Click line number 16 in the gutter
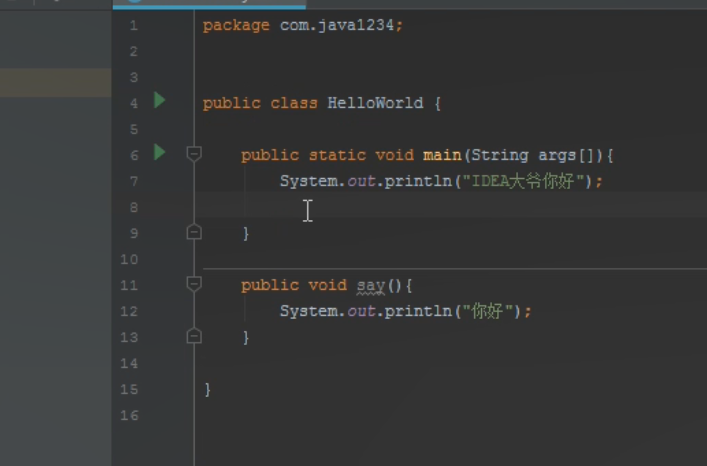 click(x=129, y=415)
